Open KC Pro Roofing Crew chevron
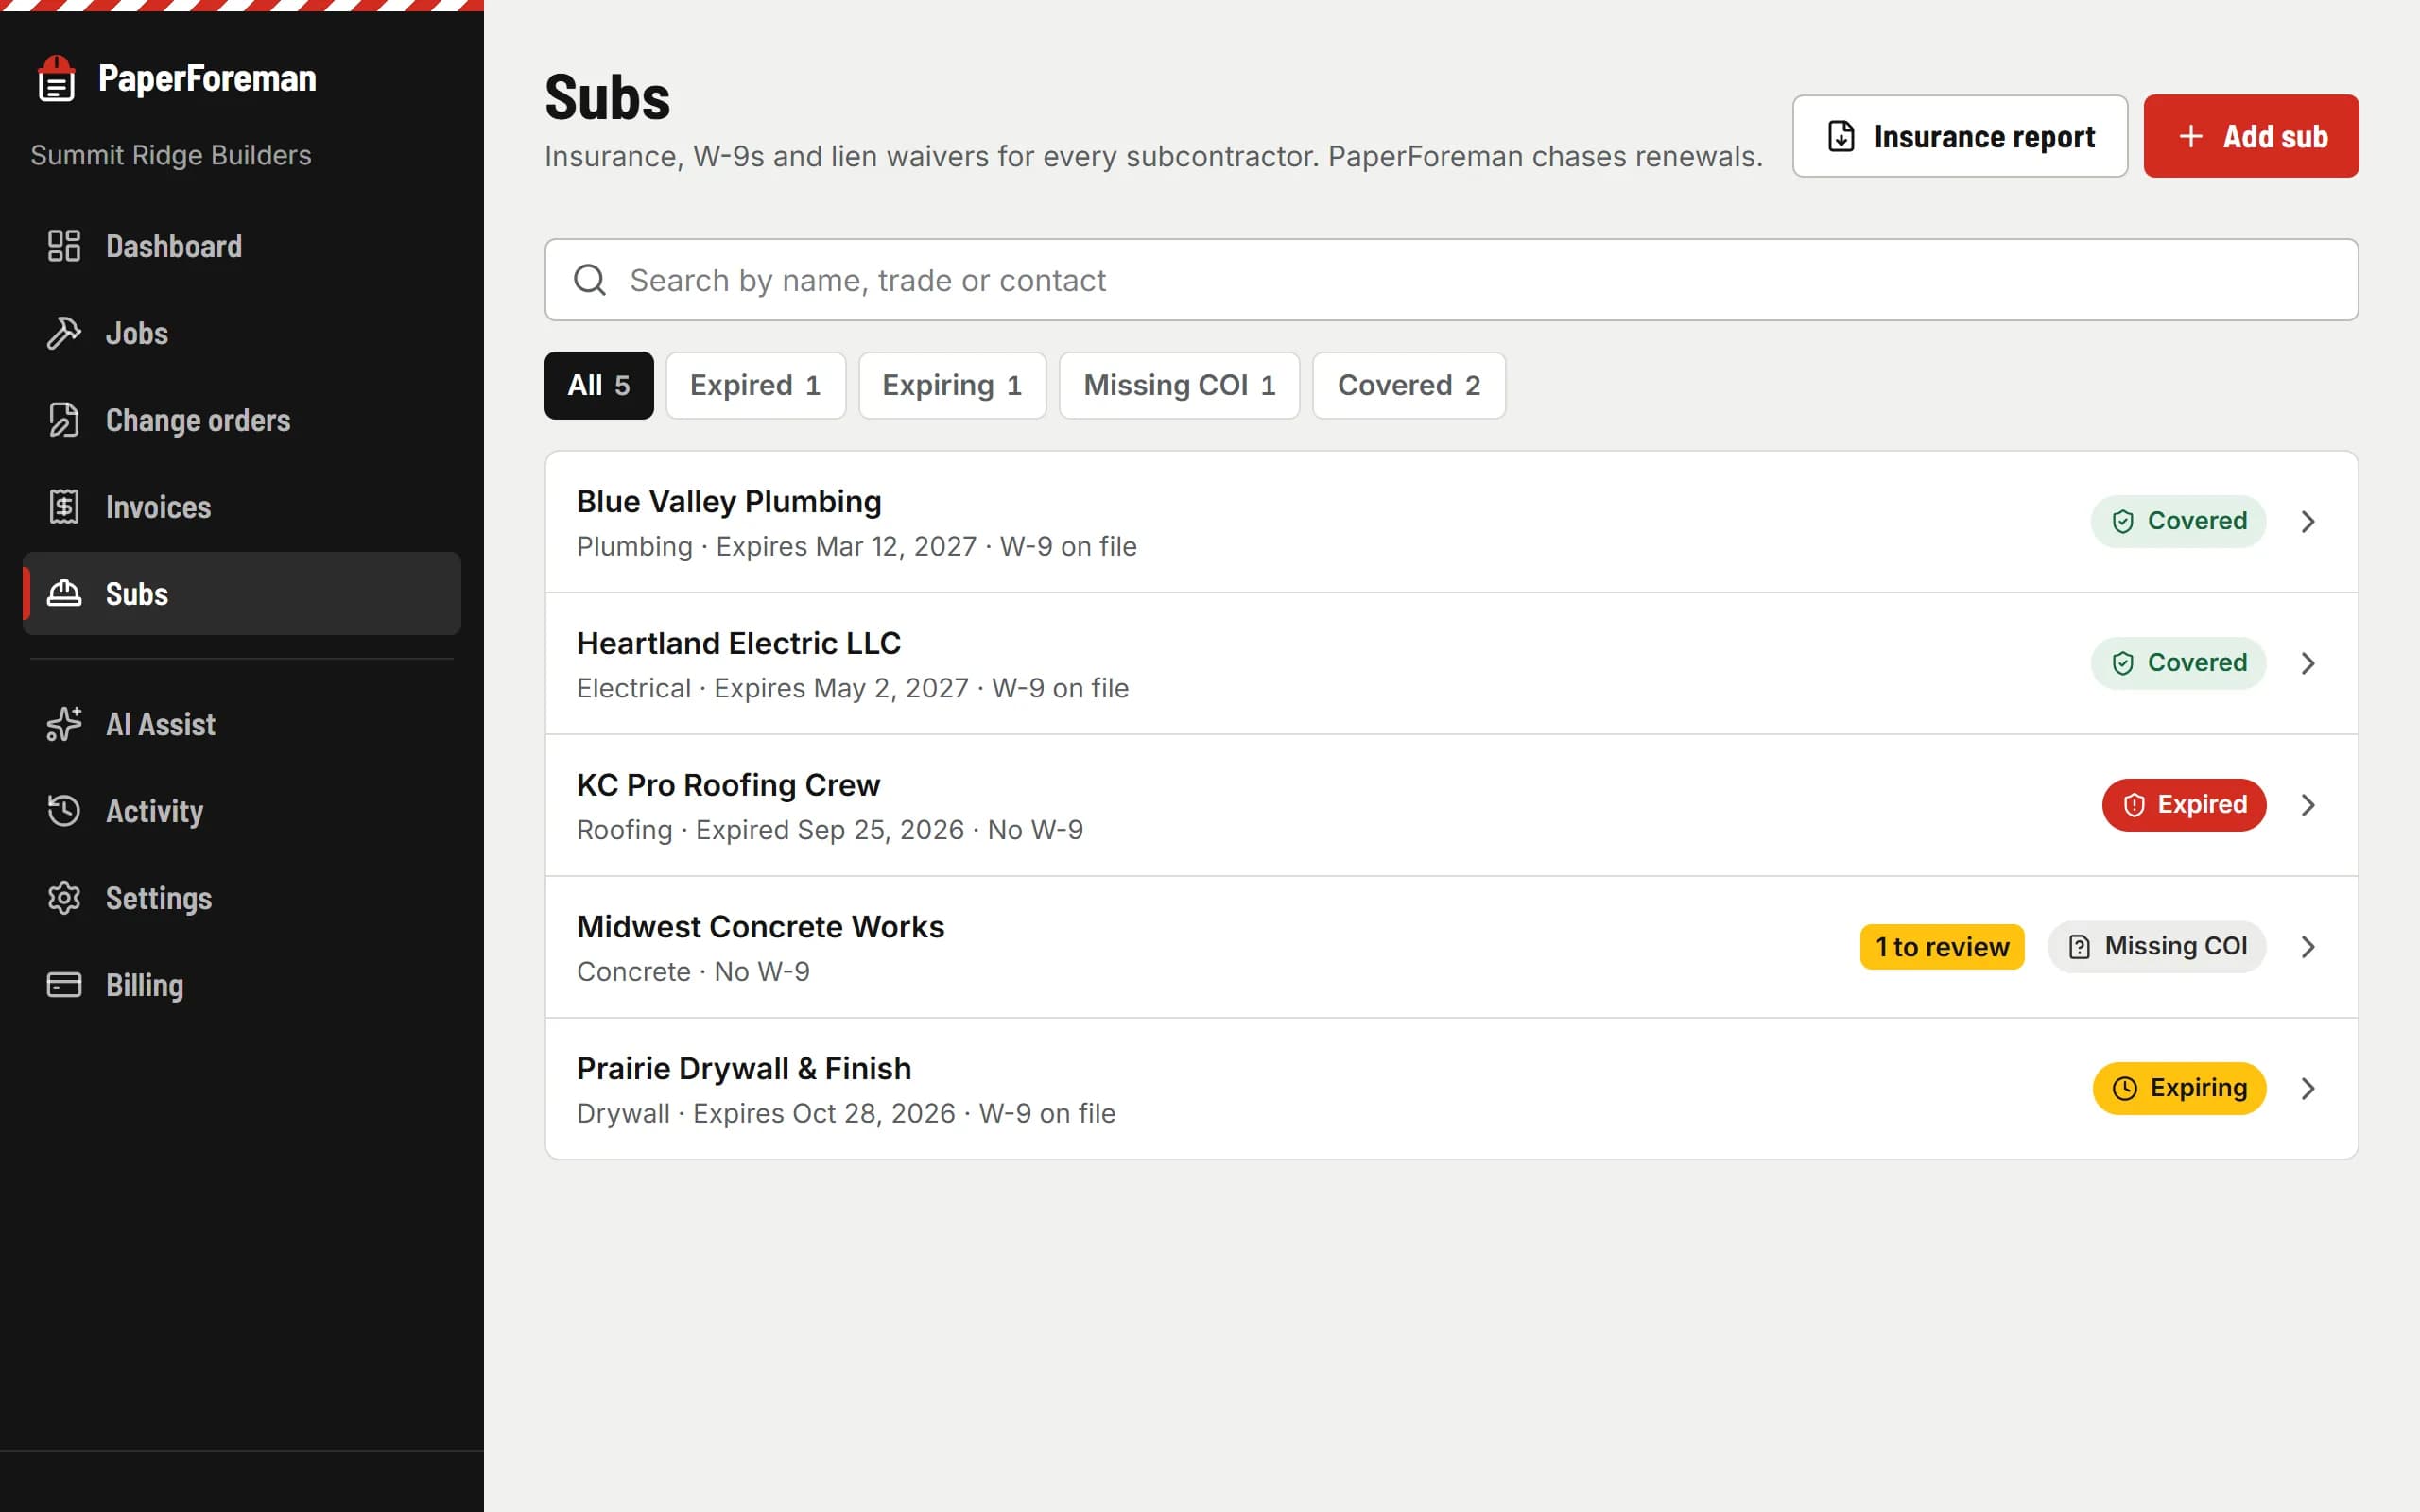The height and width of the screenshot is (1512, 2420). [2308, 805]
